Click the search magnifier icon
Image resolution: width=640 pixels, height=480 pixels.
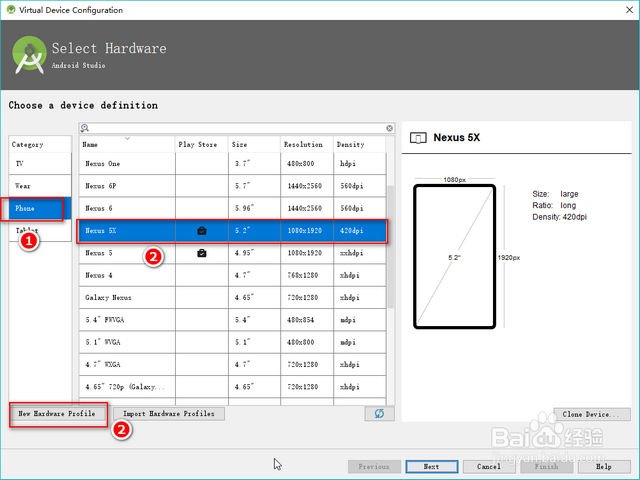84,128
